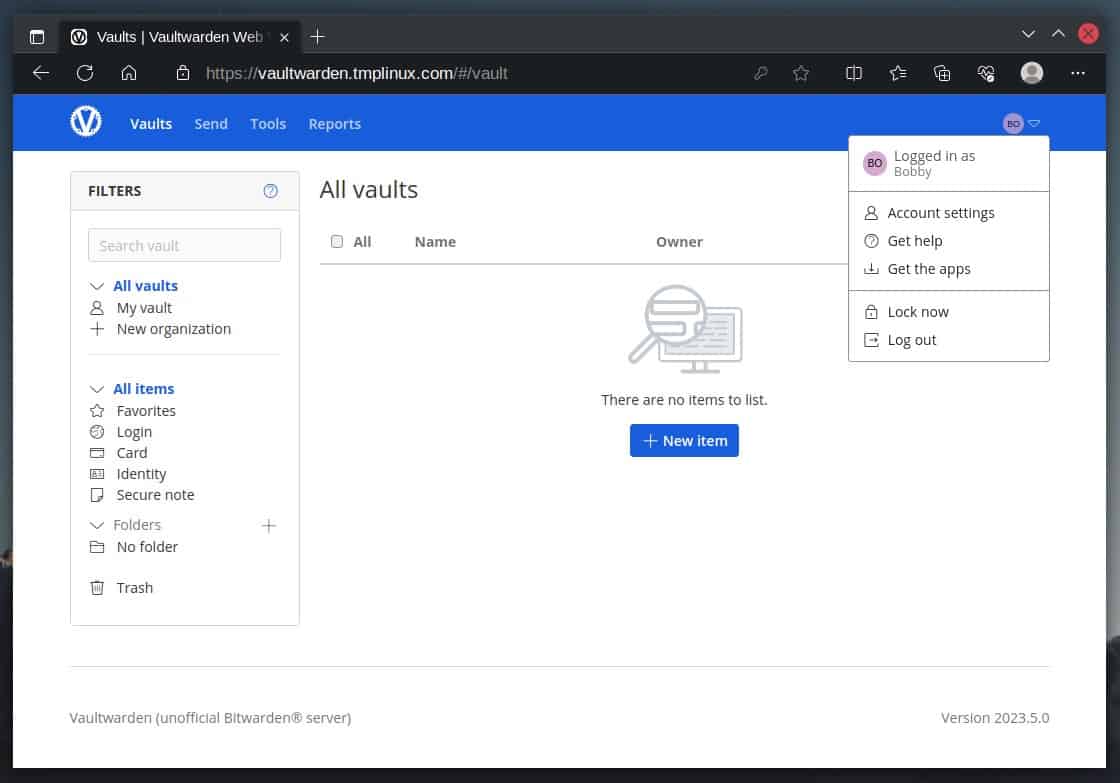The width and height of the screenshot is (1120, 783).
Task: Open the Filters help question mark icon
Action: tap(270, 190)
